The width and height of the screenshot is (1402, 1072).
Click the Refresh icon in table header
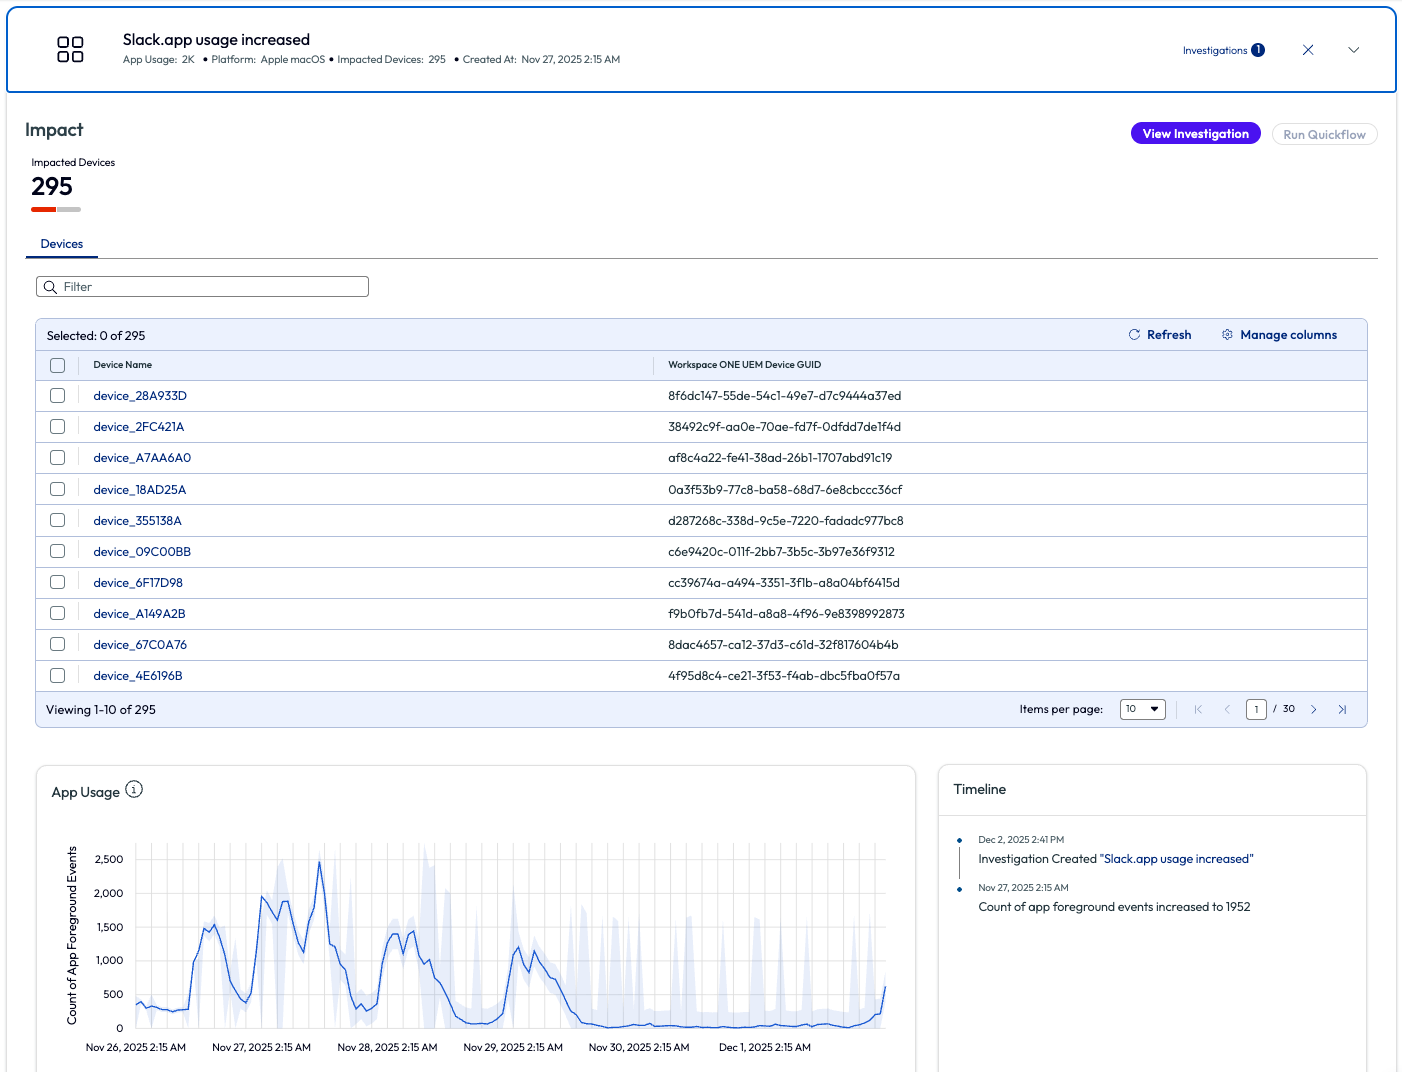tap(1134, 335)
